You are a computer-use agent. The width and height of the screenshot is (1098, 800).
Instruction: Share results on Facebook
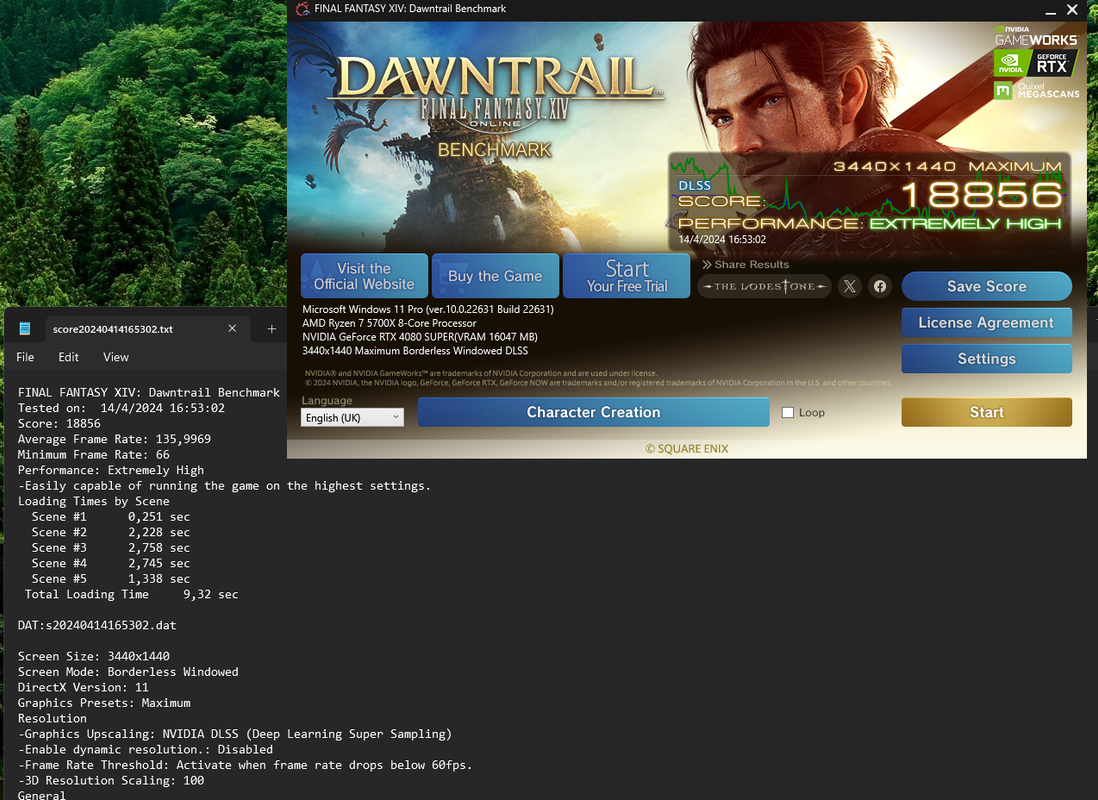pos(880,286)
